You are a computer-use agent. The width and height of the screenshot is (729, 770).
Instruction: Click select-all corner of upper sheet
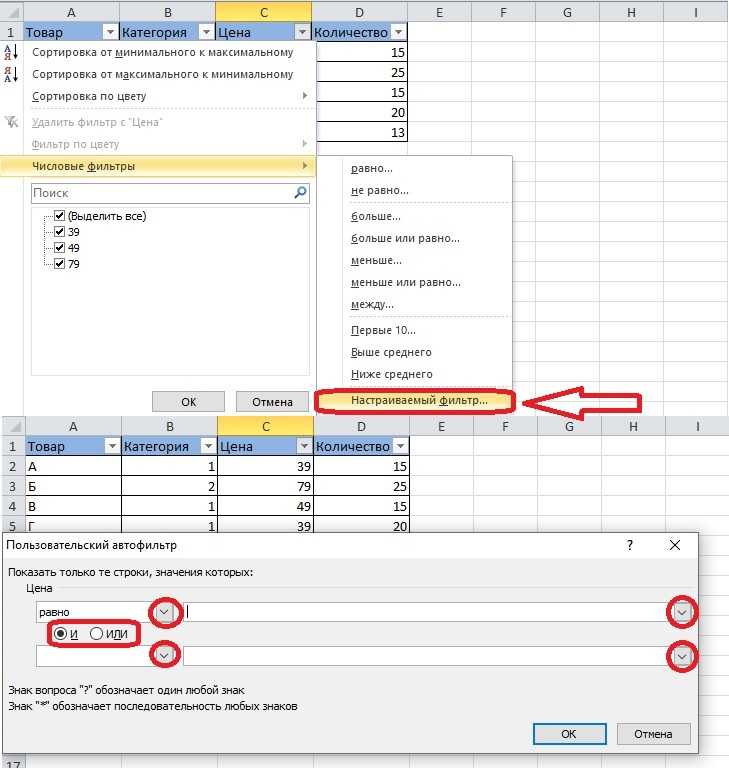click(x=12, y=12)
